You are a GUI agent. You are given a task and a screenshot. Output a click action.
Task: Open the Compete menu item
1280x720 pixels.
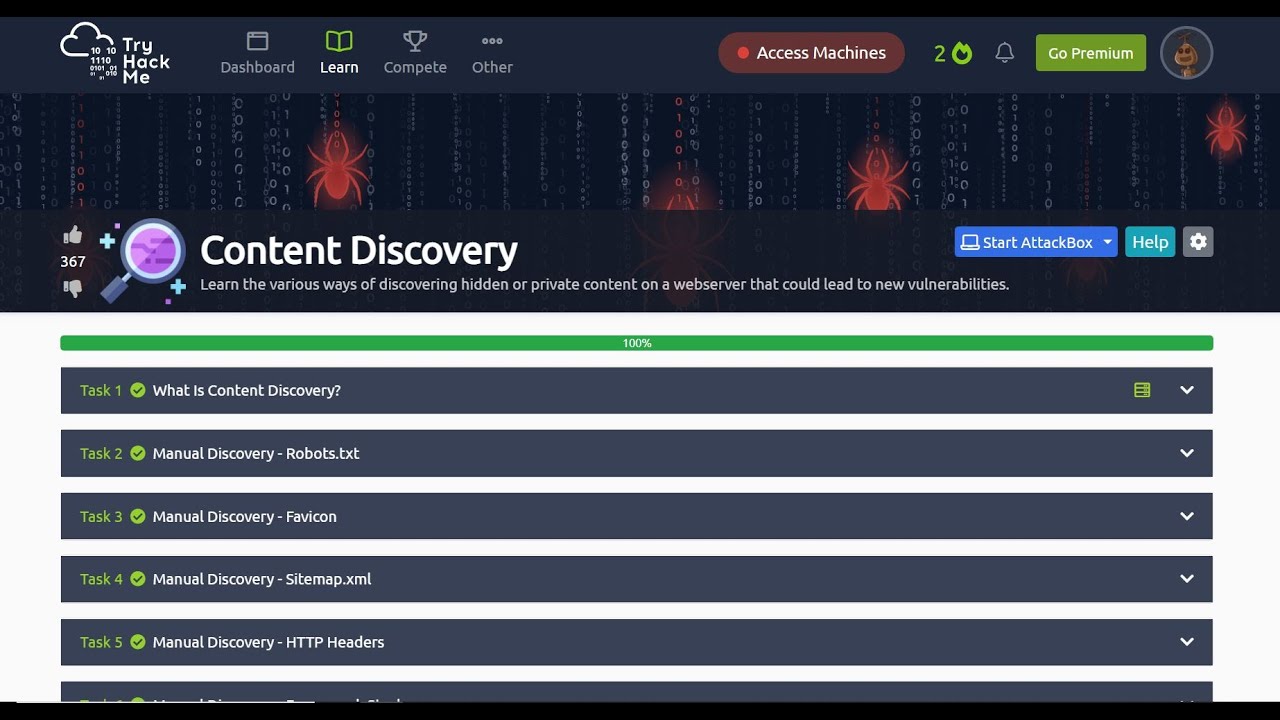click(x=415, y=54)
